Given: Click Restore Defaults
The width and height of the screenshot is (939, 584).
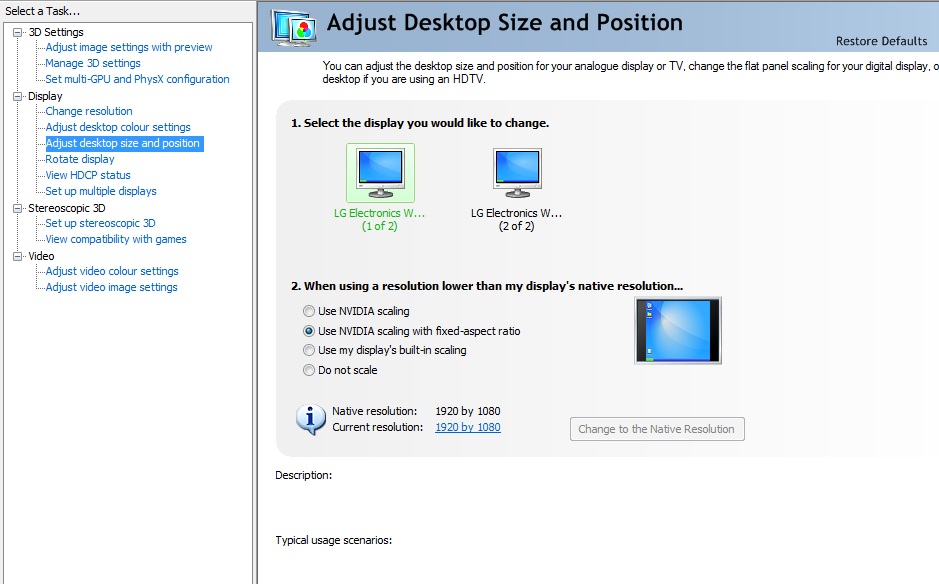Looking at the screenshot, I should (882, 41).
